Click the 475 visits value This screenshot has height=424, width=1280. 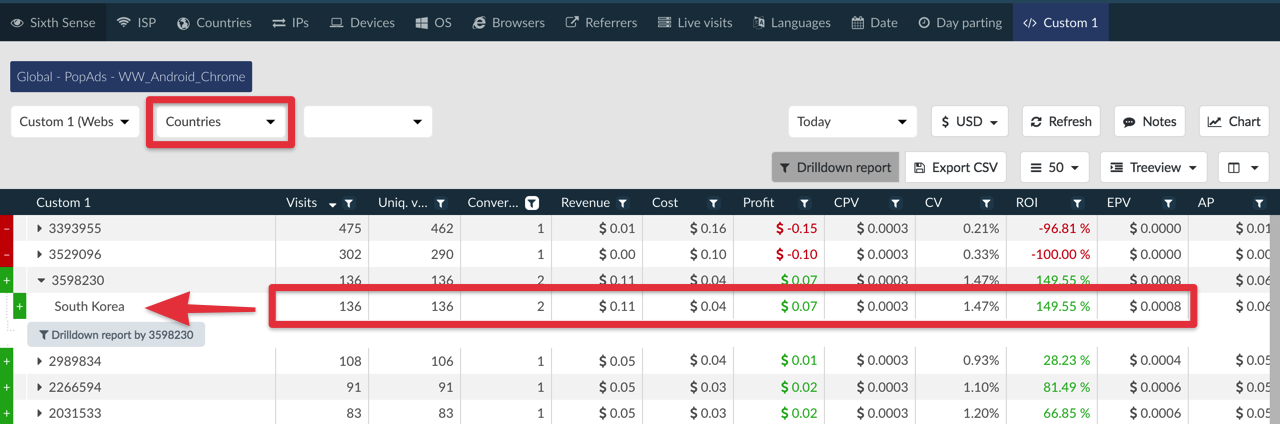(349, 228)
